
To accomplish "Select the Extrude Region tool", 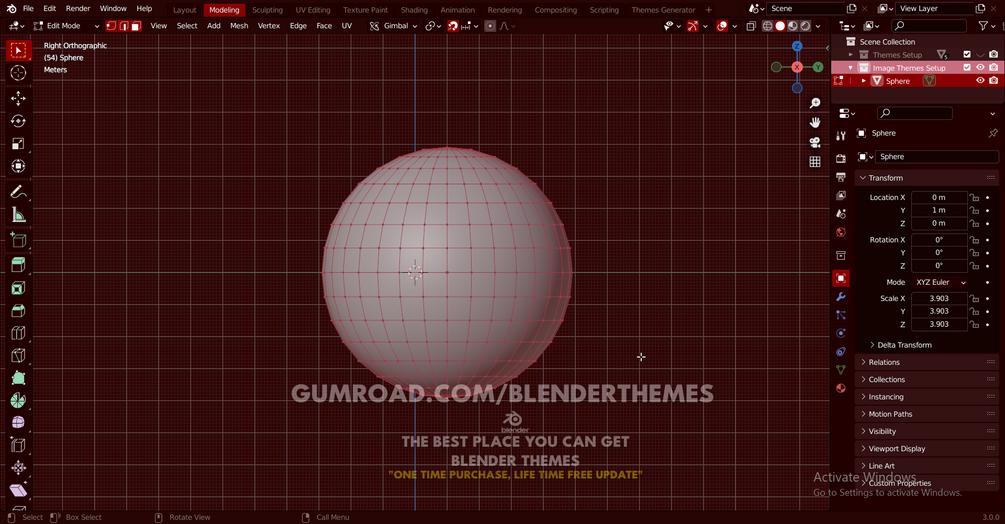I will tap(18, 264).
